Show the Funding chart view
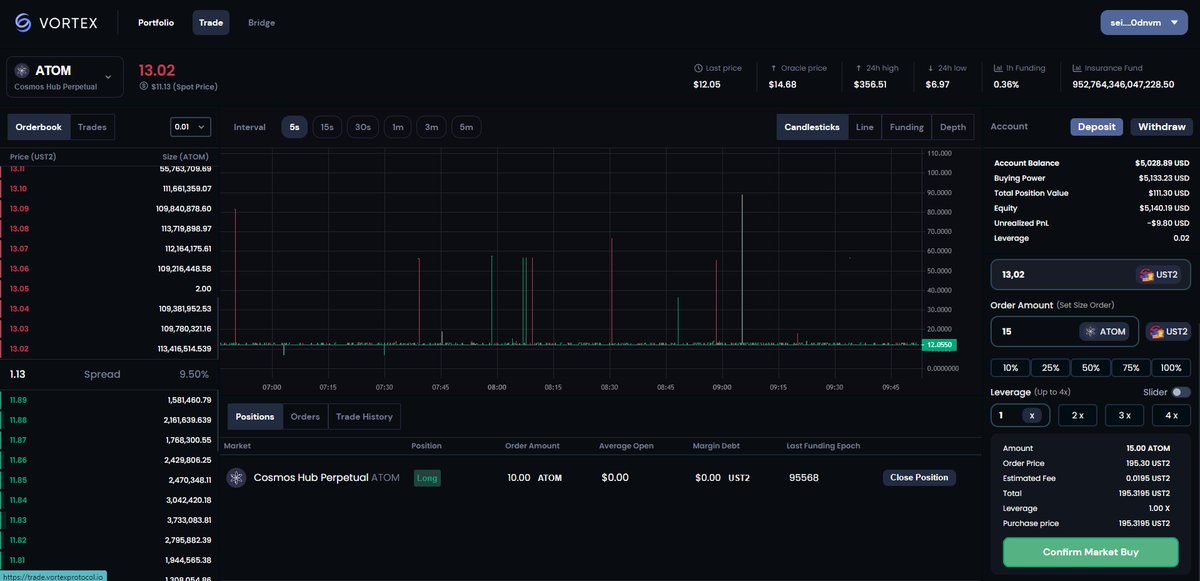1200x581 pixels. point(907,127)
